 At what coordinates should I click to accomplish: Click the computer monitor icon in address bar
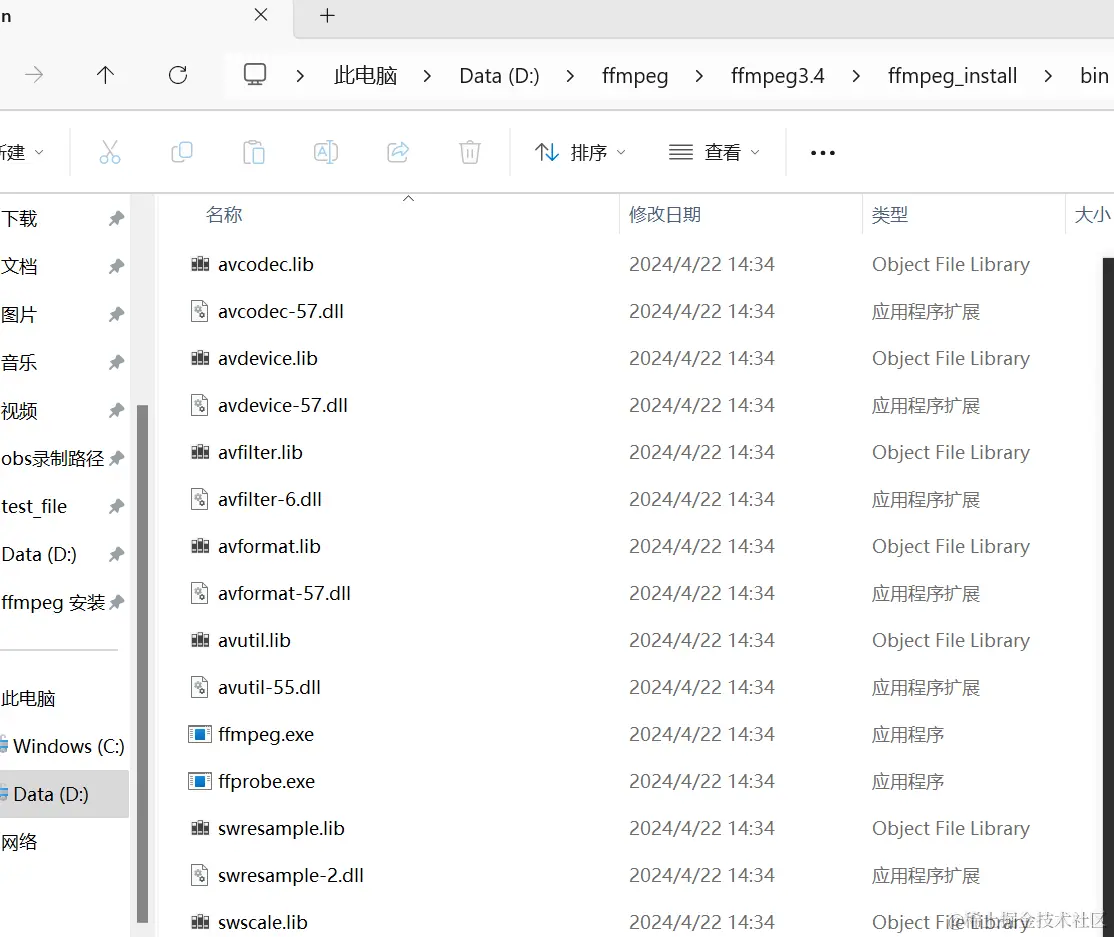(255, 75)
